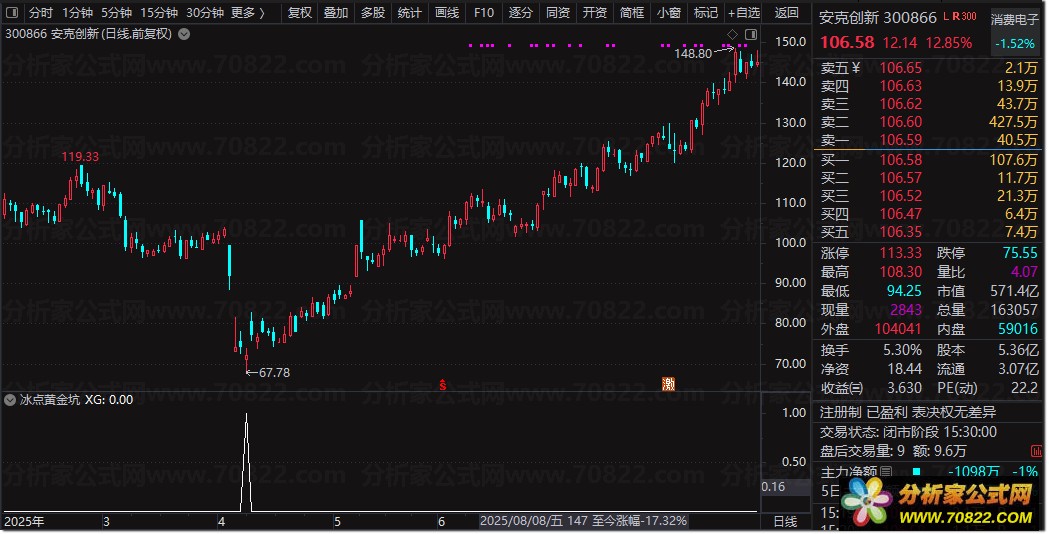Switch to the 5分钟 period tab
1049x534 pixels.
tap(116, 13)
